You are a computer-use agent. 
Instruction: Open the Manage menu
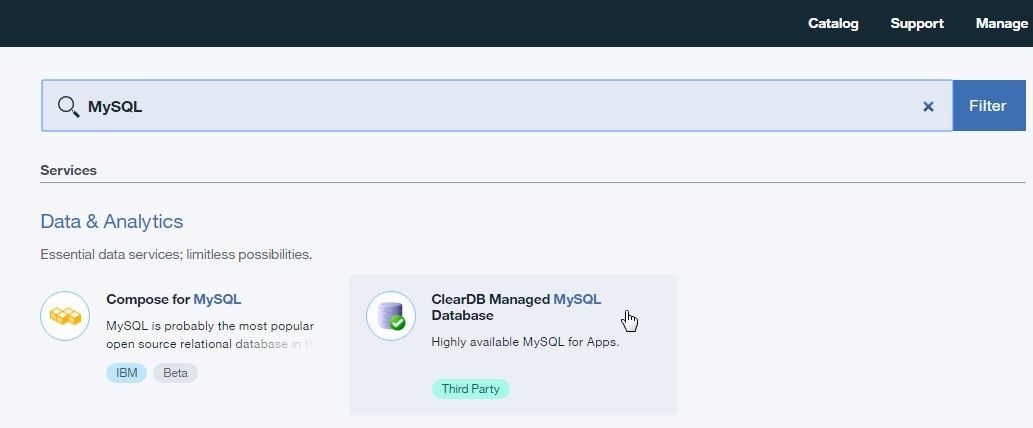pos(1001,23)
